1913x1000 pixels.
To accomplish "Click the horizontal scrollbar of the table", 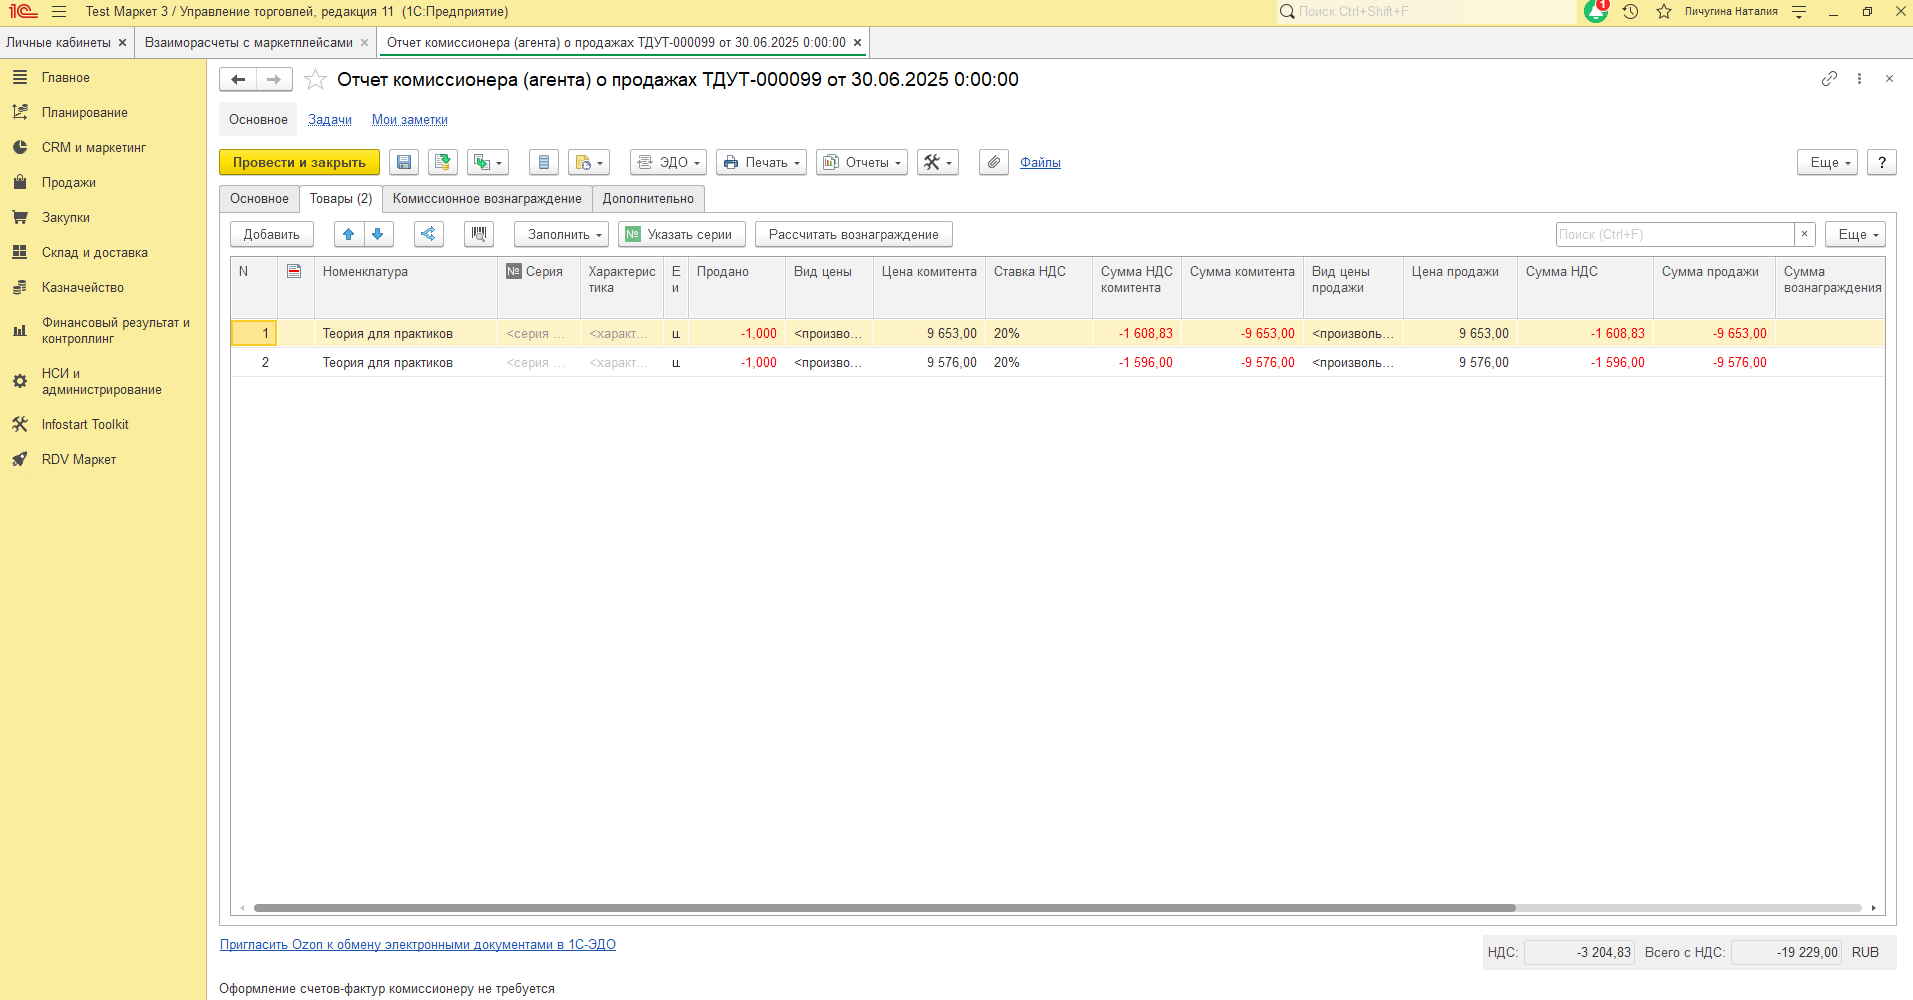I will click(x=884, y=908).
